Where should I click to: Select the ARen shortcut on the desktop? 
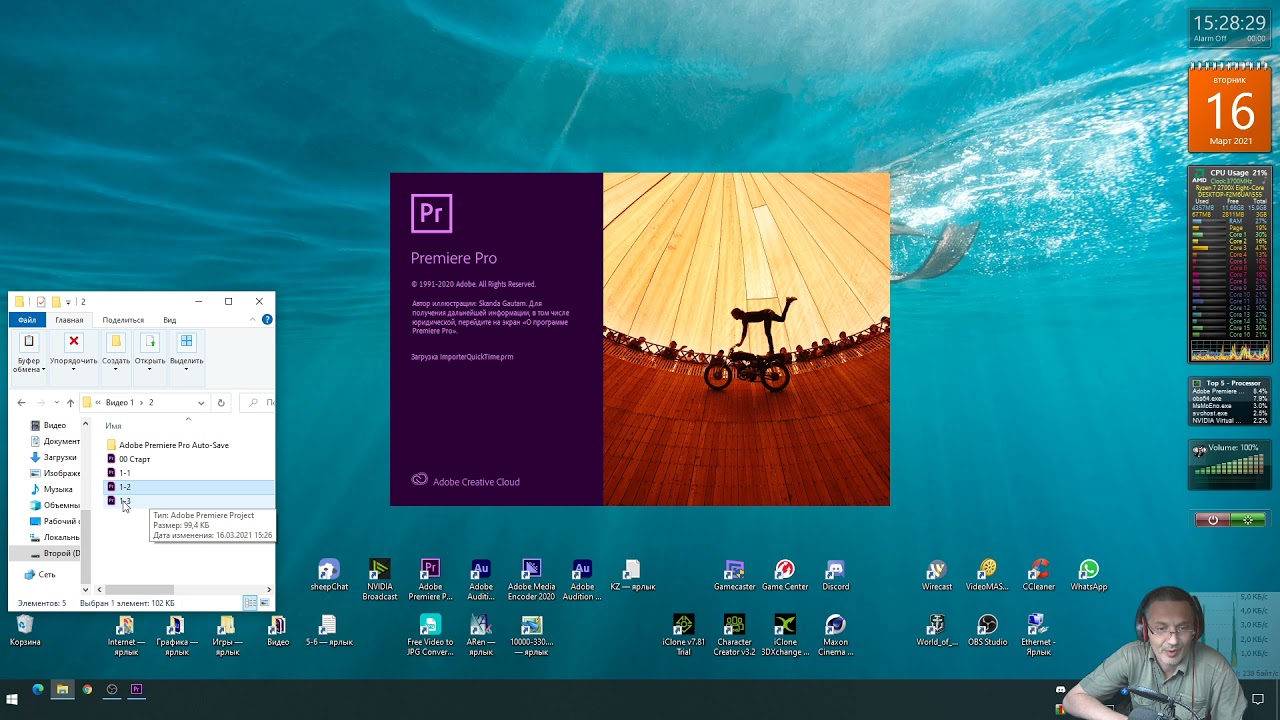pos(481,635)
